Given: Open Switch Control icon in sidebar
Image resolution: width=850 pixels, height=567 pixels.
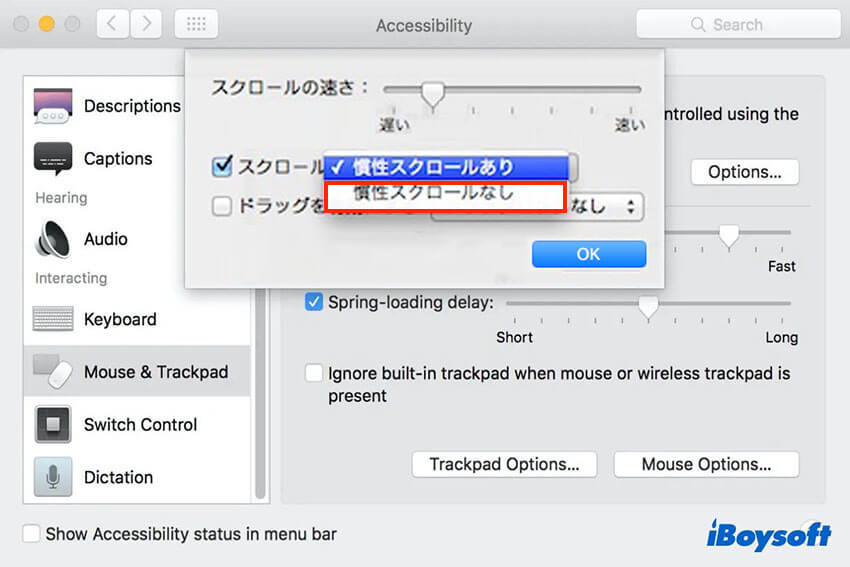Looking at the screenshot, I should (53, 424).
